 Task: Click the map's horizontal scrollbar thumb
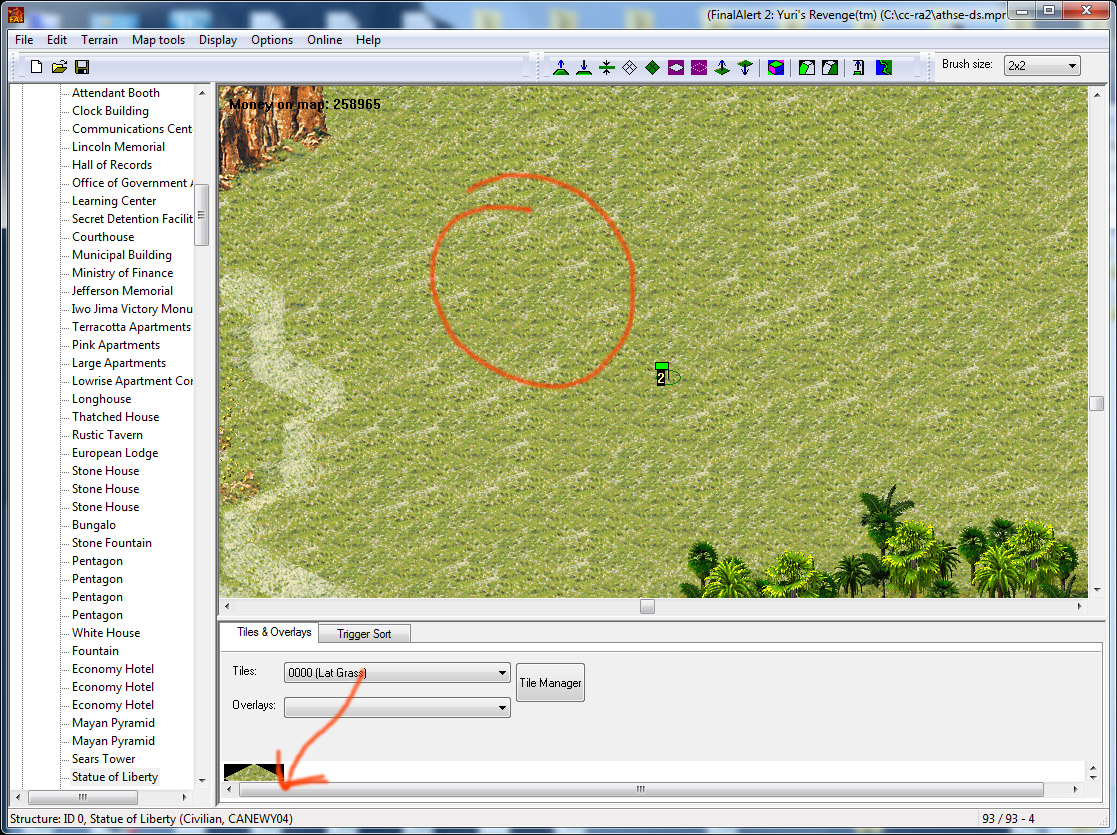click(647, 606)
